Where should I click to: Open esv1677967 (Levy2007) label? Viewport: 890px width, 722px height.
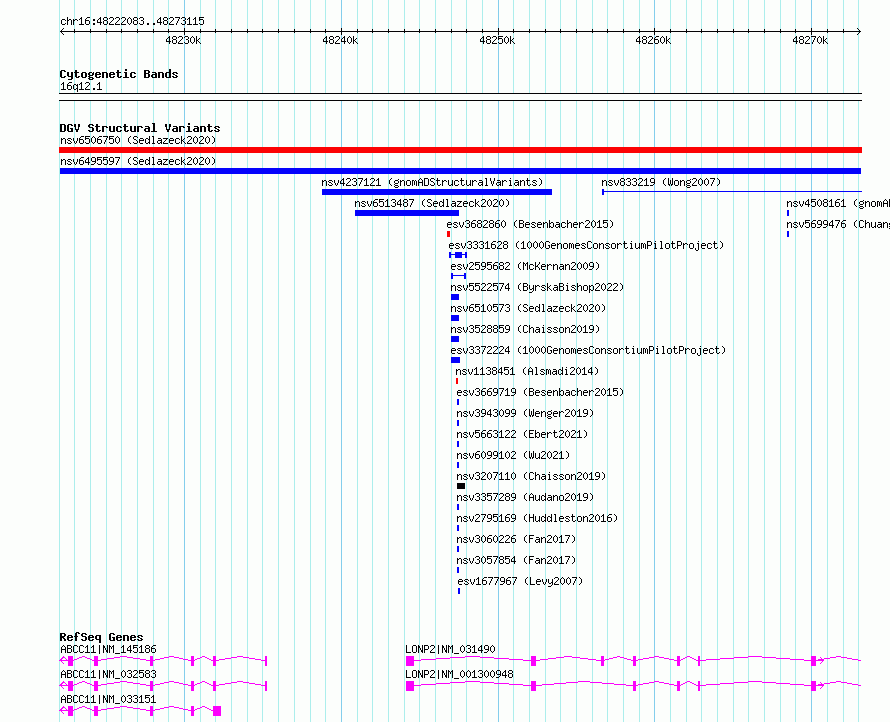(520, 581)
